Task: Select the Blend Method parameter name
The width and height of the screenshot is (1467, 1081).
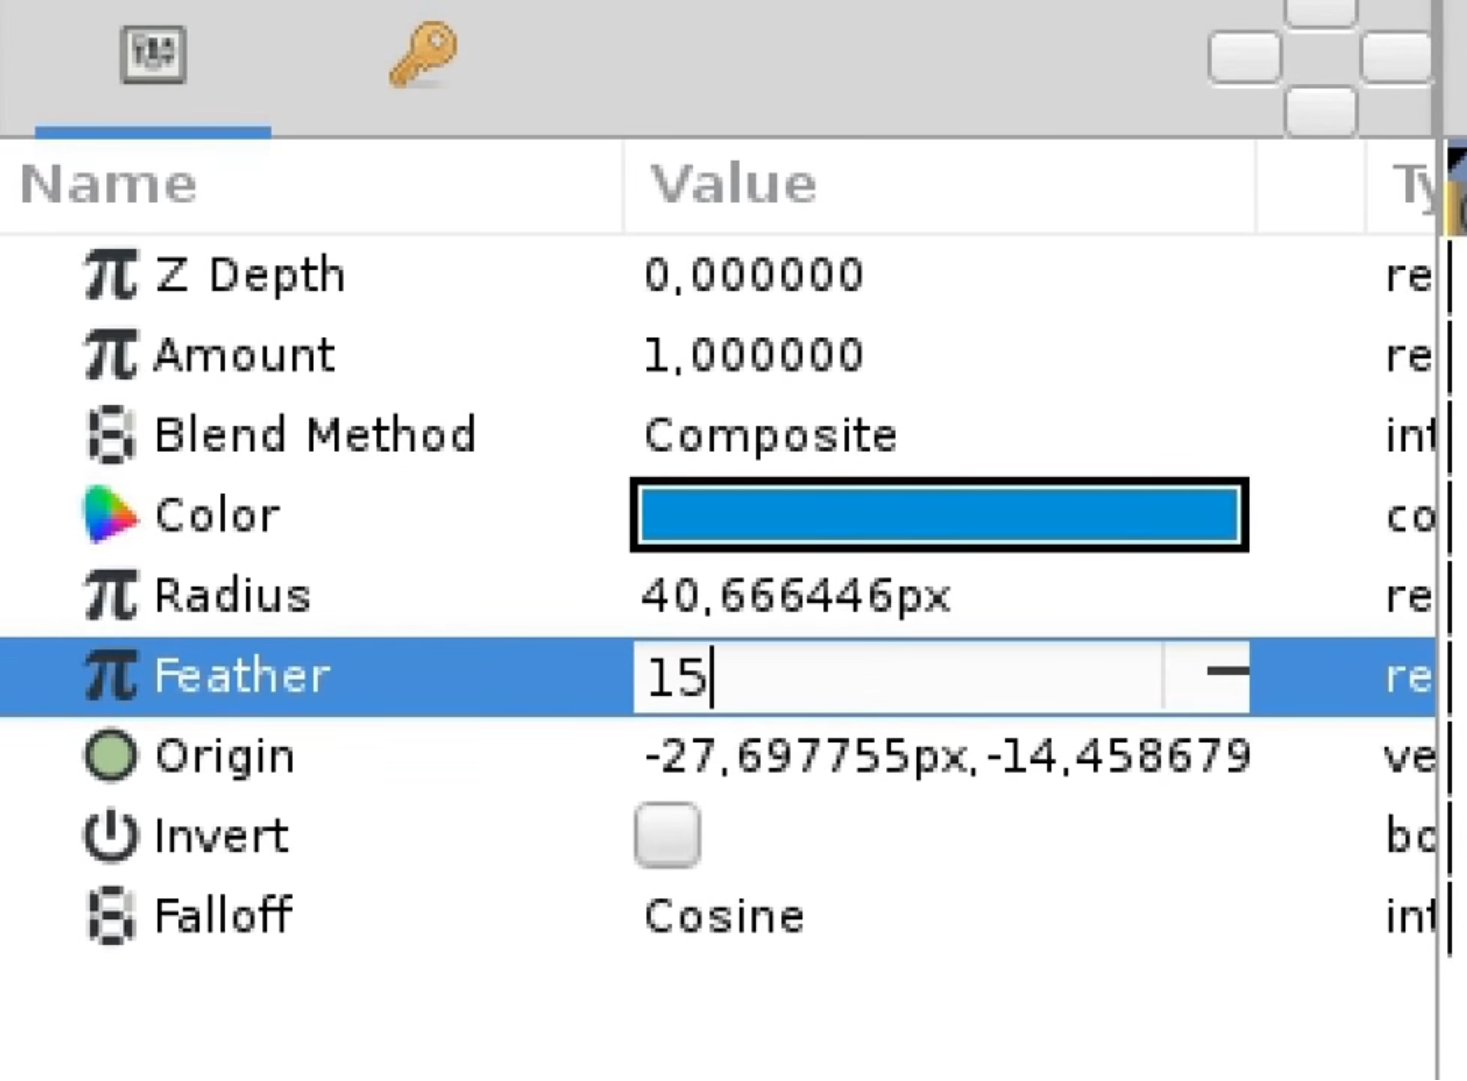Action: pos(315,435)
